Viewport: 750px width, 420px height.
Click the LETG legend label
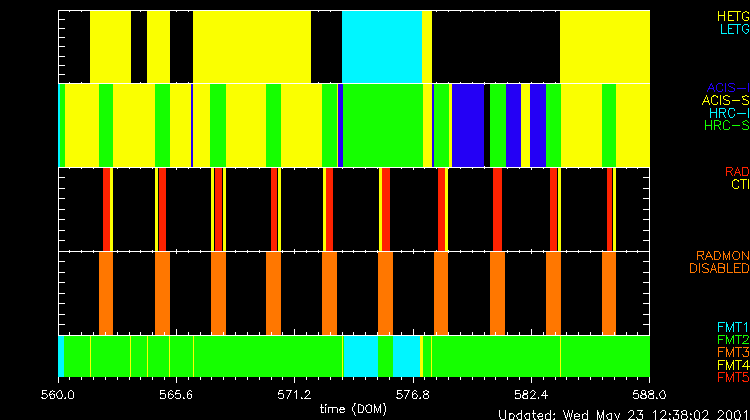(x=731, y=30)
